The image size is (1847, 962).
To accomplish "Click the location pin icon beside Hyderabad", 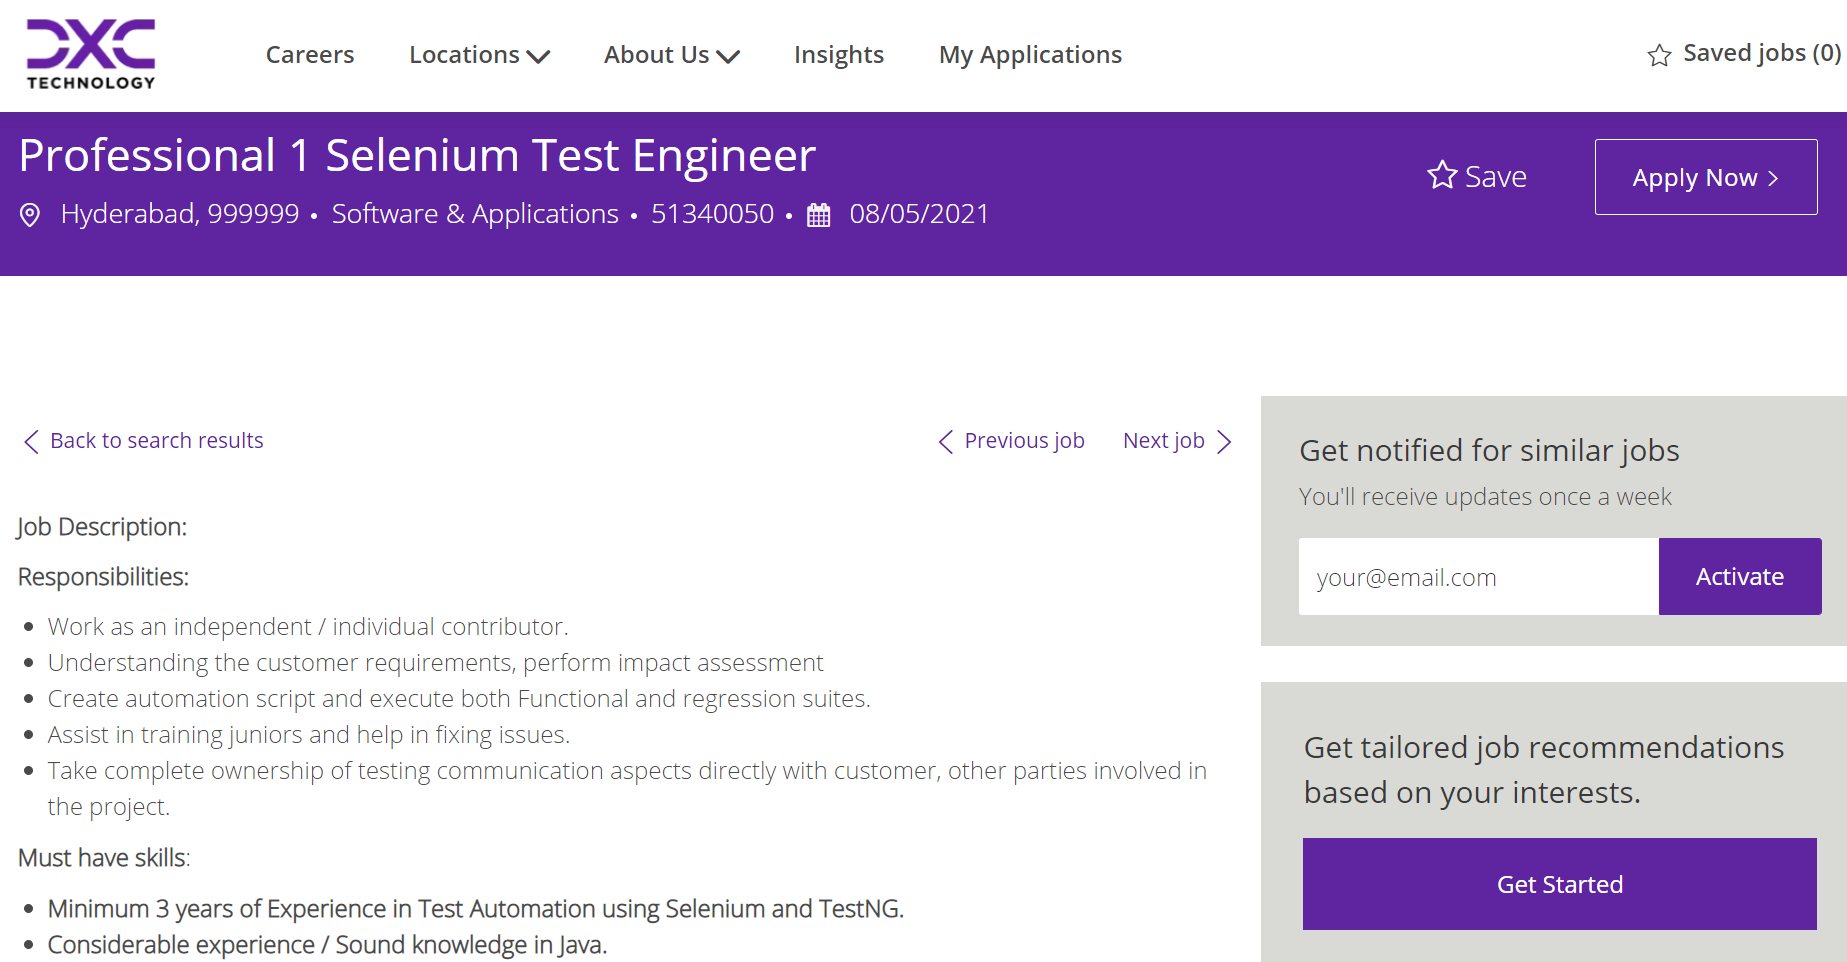I will pos(30,215).
